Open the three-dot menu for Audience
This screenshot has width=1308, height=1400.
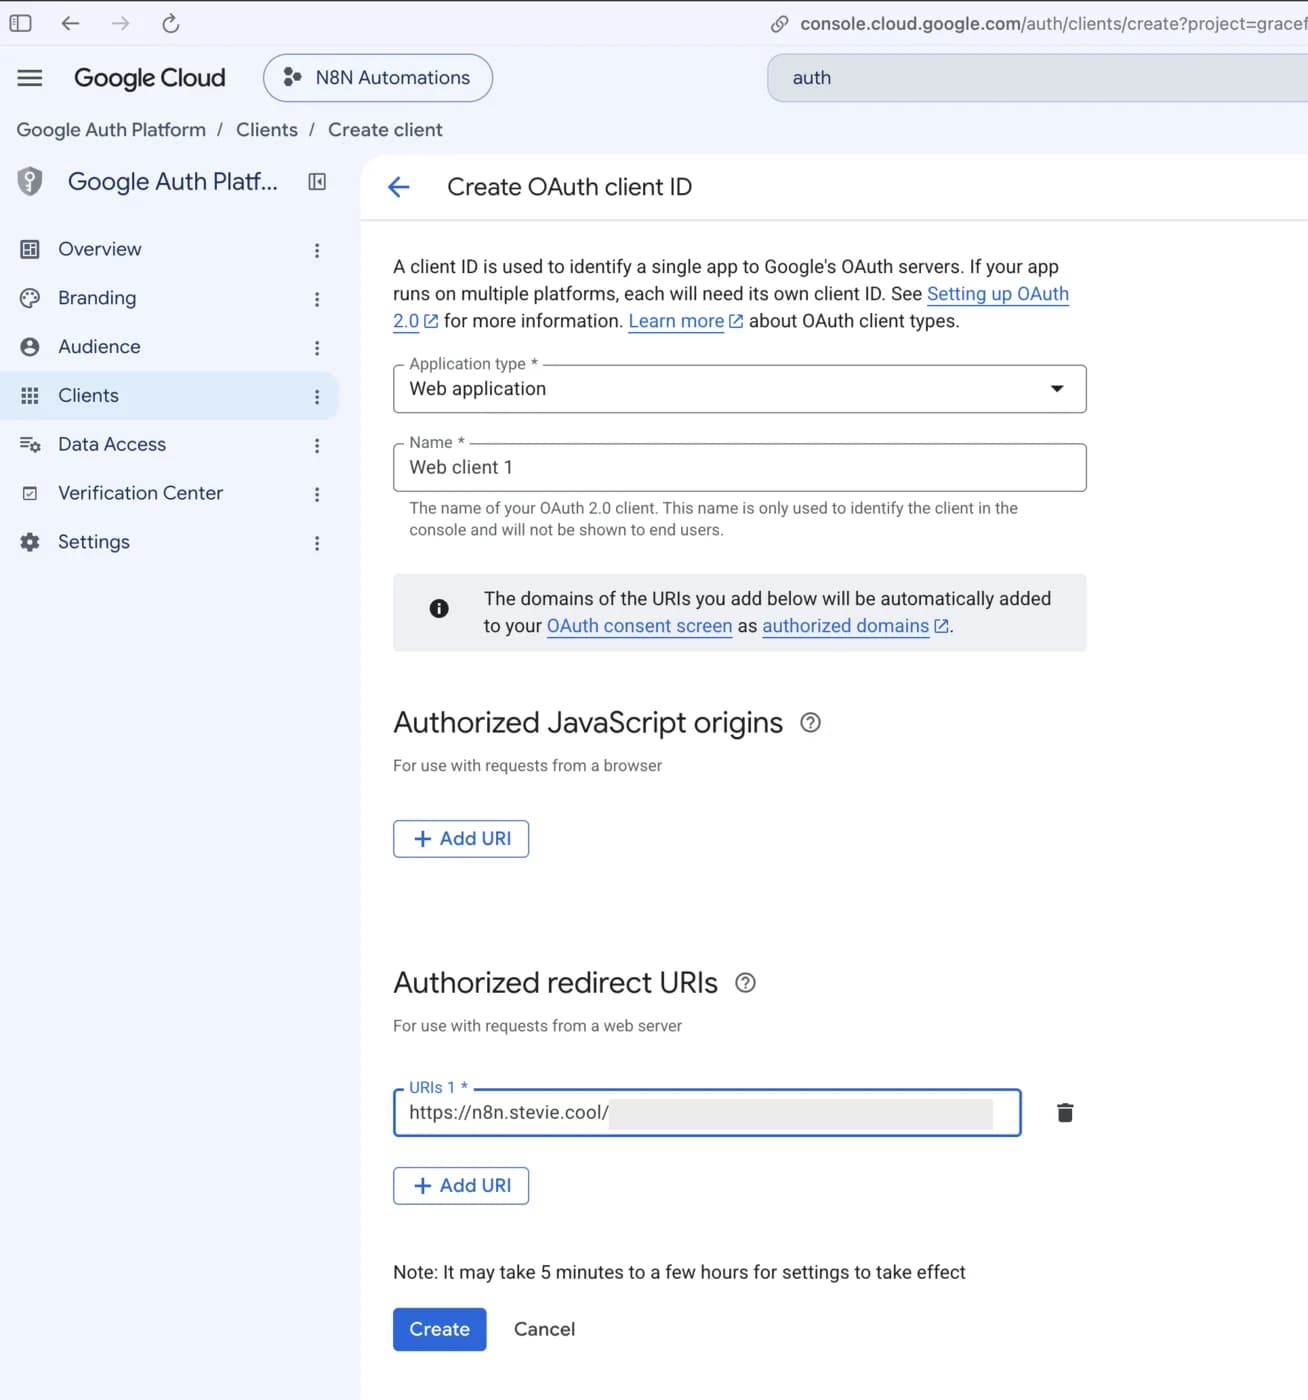tap(317, 348)
